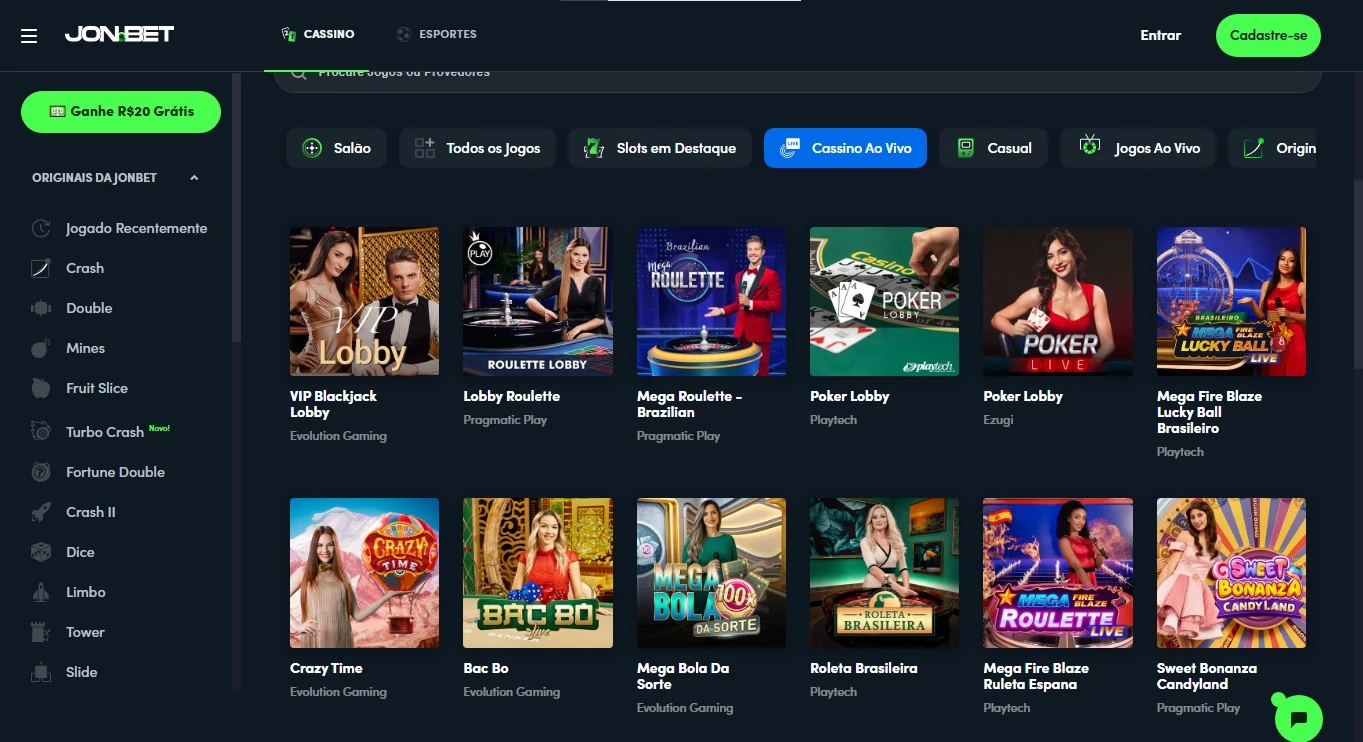Screen dimensions: 1363x742
Task: Select the Jogos Ao Vivo tab
Action: pyautogui.click(x=1138, y=148)
